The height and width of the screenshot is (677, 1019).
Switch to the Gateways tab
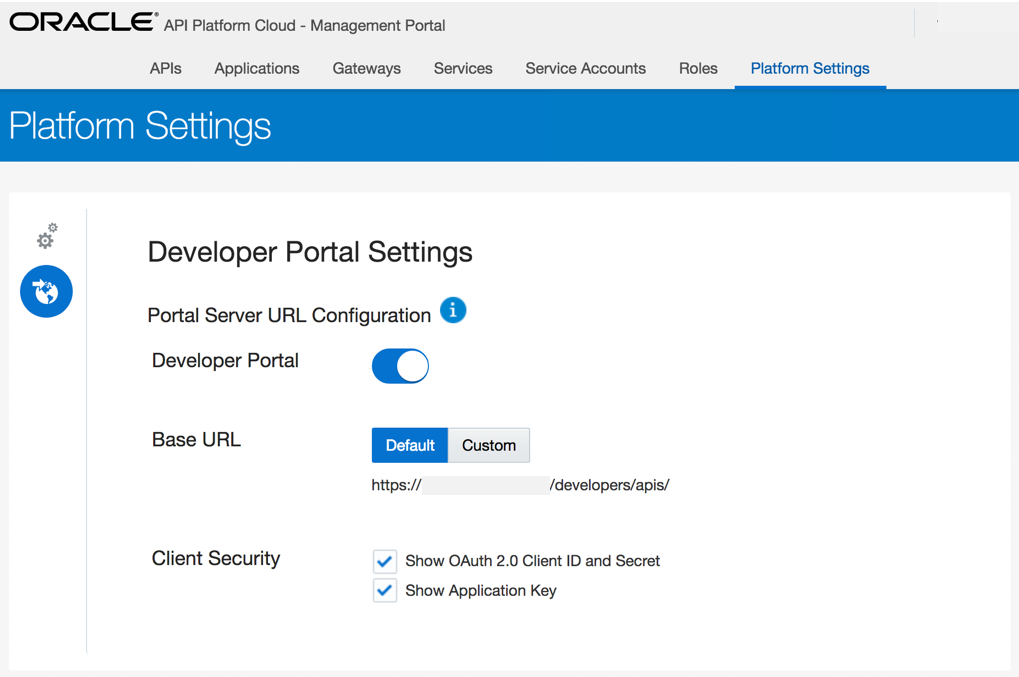(x=367, y=68)
